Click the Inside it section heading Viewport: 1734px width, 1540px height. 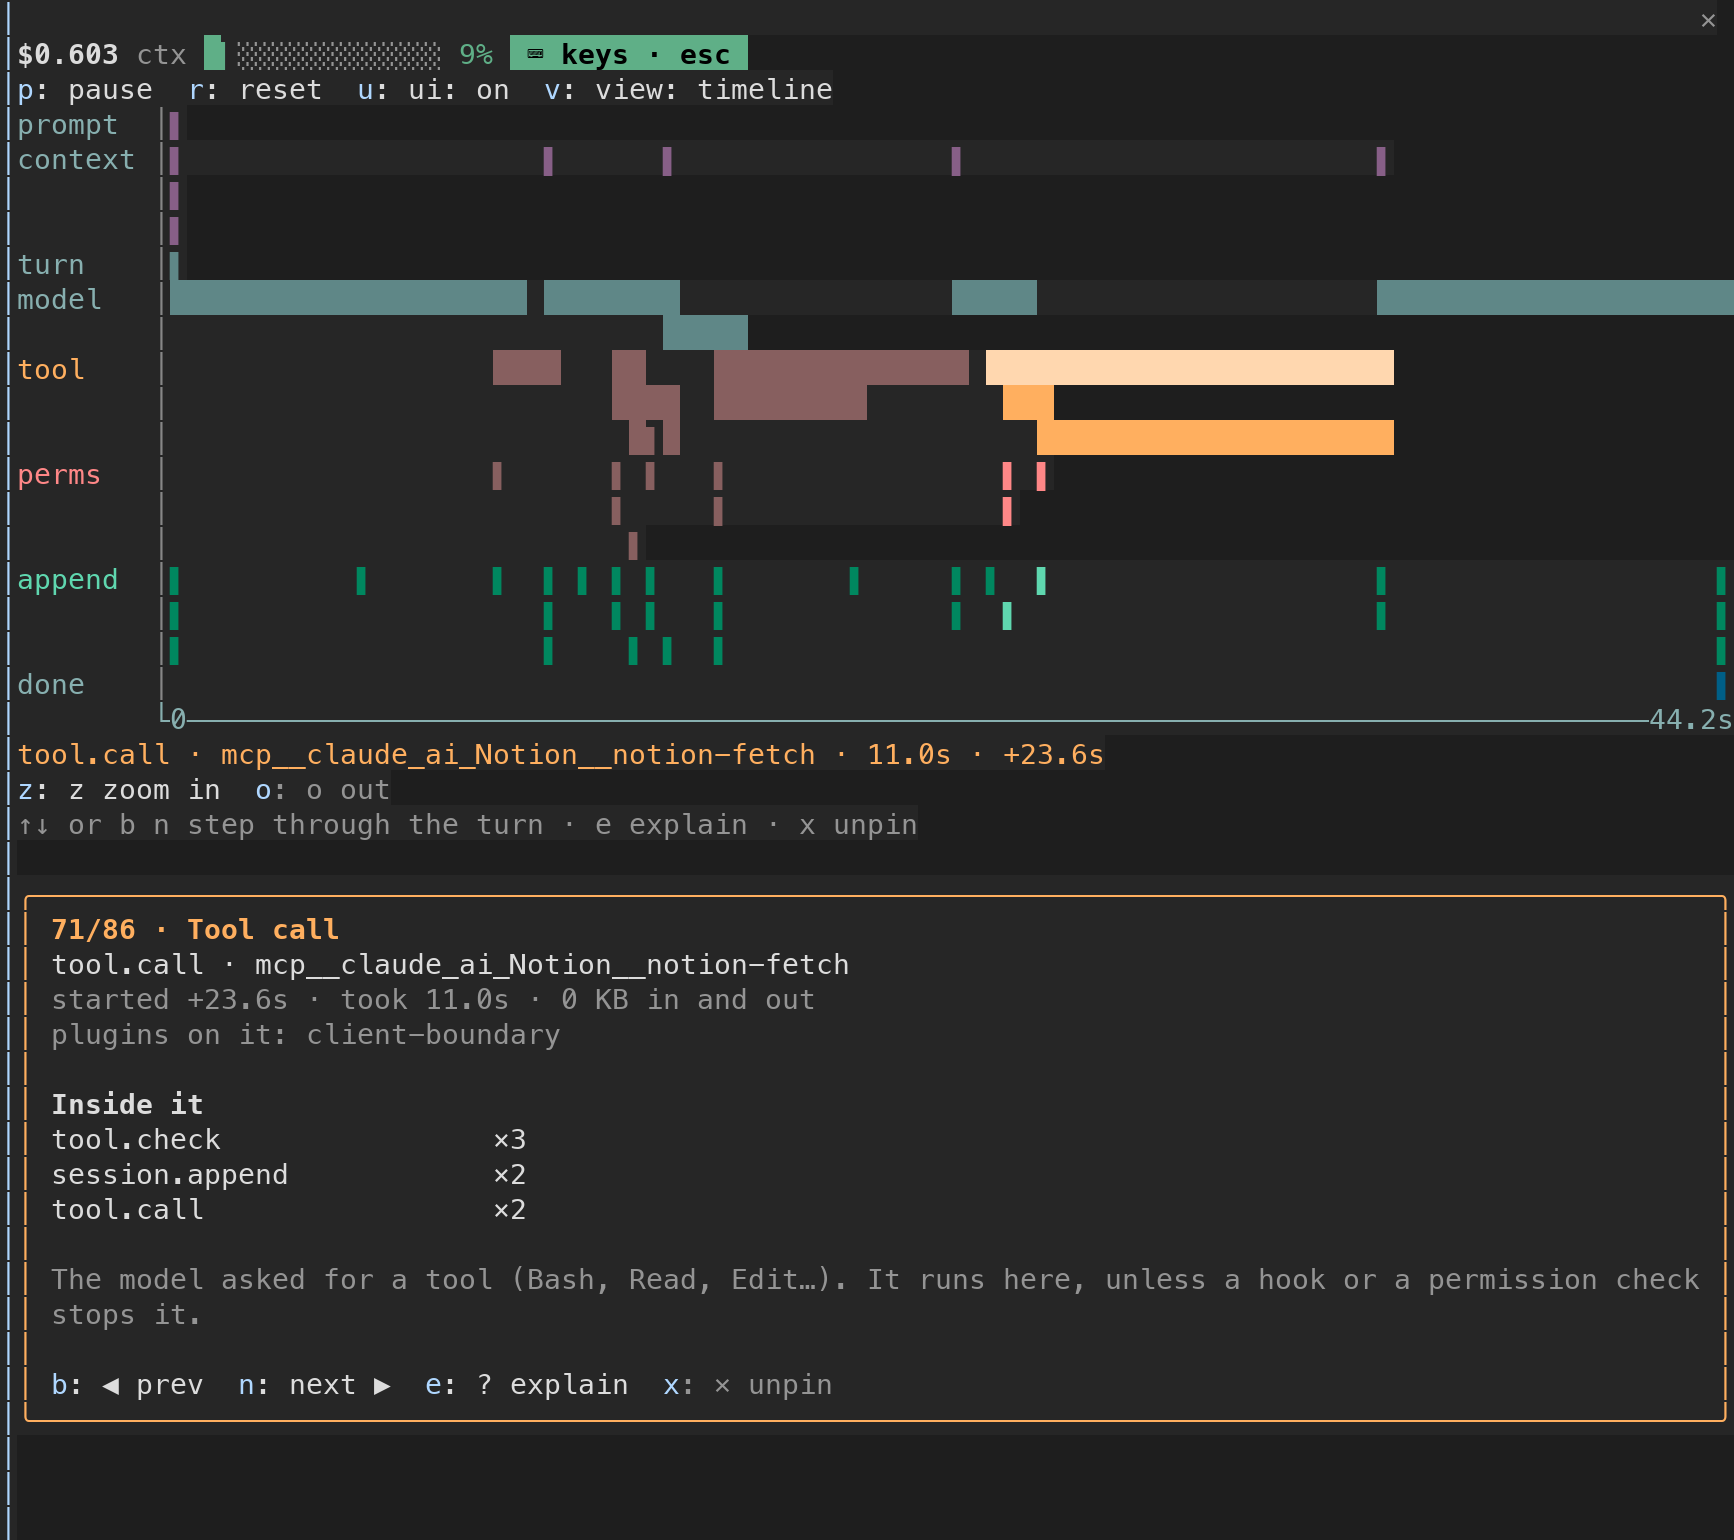(x=127, y=1105)
